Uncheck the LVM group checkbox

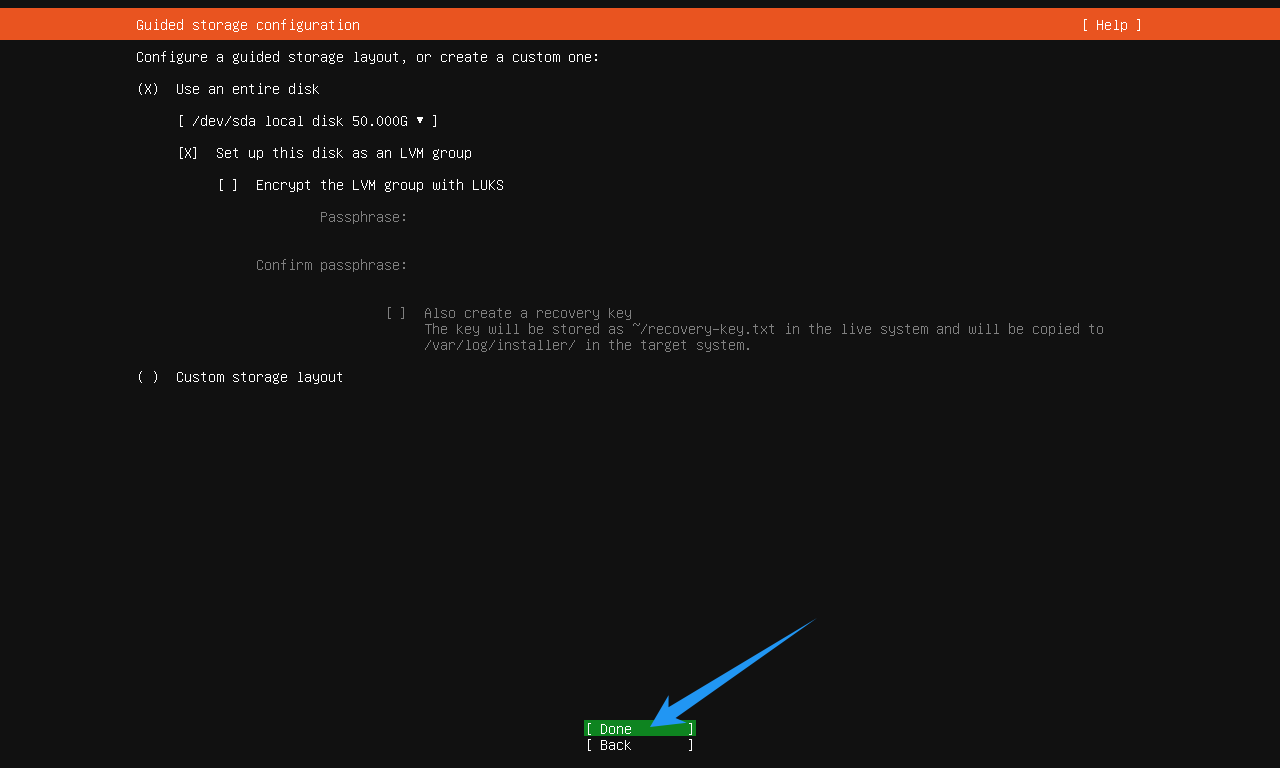click(x=188, y=153)
